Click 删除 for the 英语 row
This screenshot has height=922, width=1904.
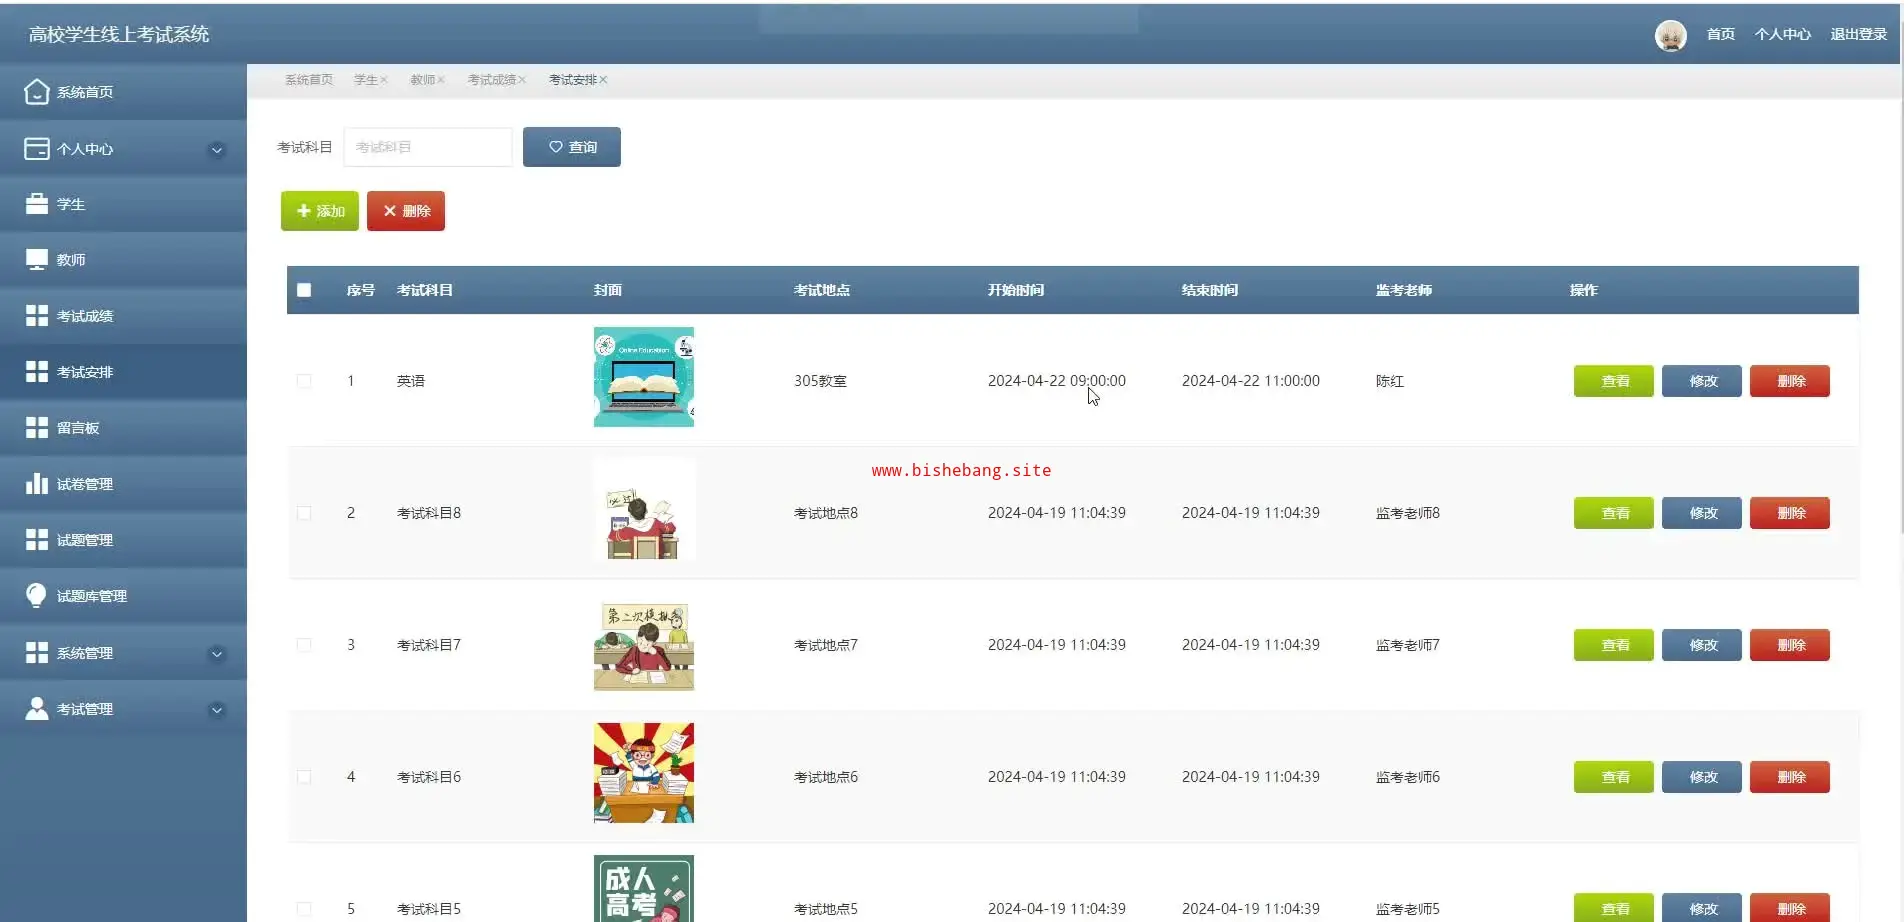[1790, 381]
